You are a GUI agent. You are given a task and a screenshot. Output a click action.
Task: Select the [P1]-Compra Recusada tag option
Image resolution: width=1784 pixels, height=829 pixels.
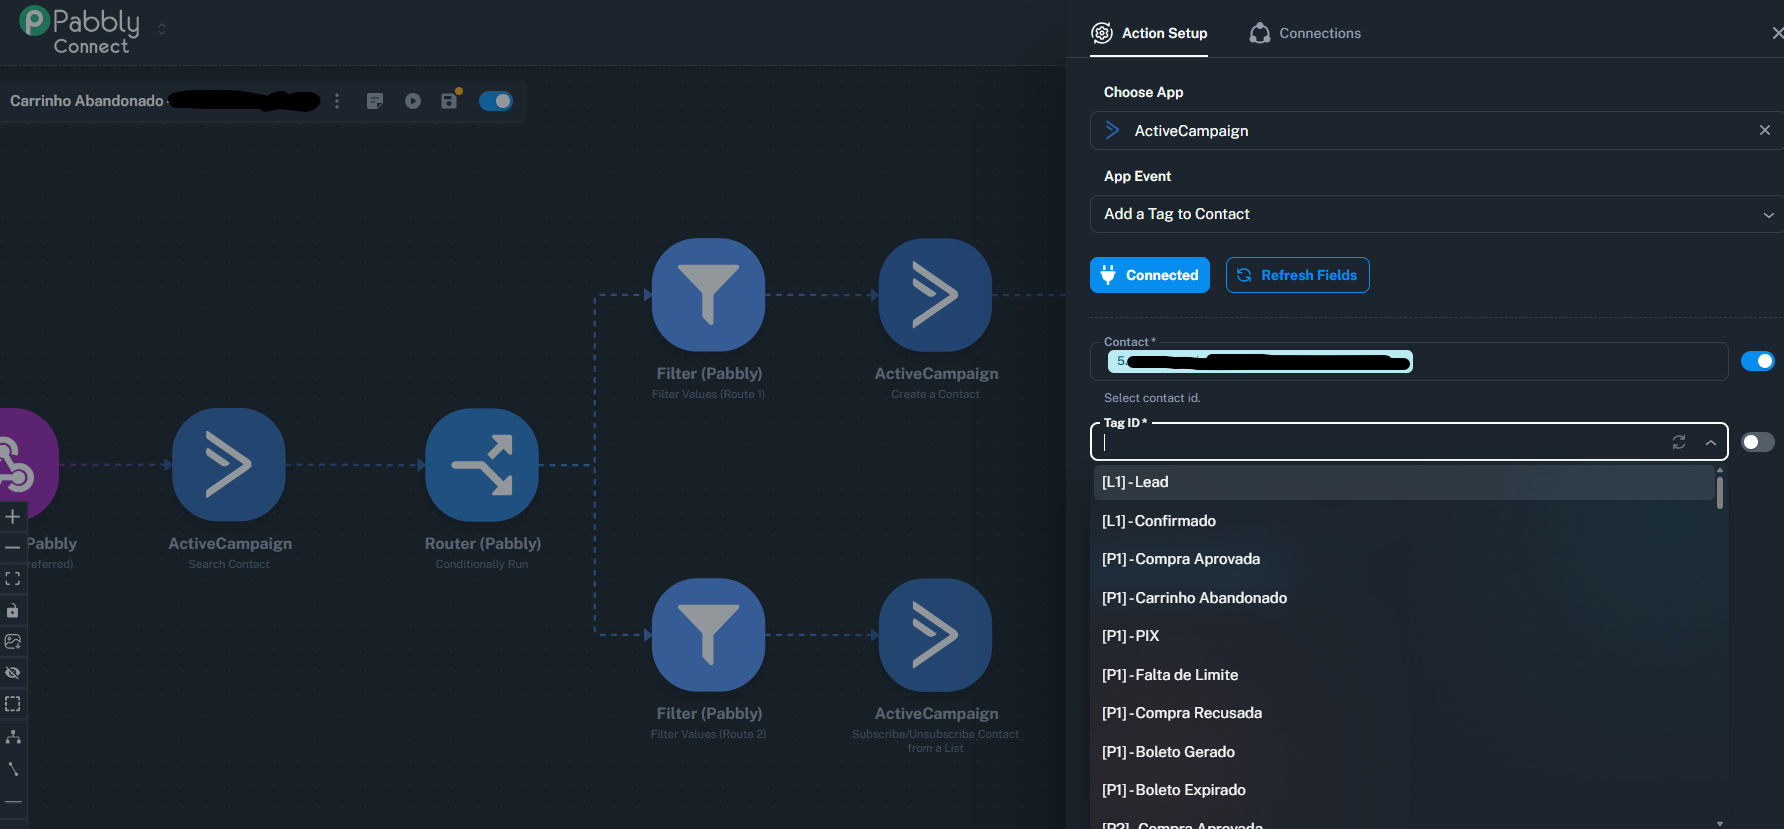point(1404,713)
